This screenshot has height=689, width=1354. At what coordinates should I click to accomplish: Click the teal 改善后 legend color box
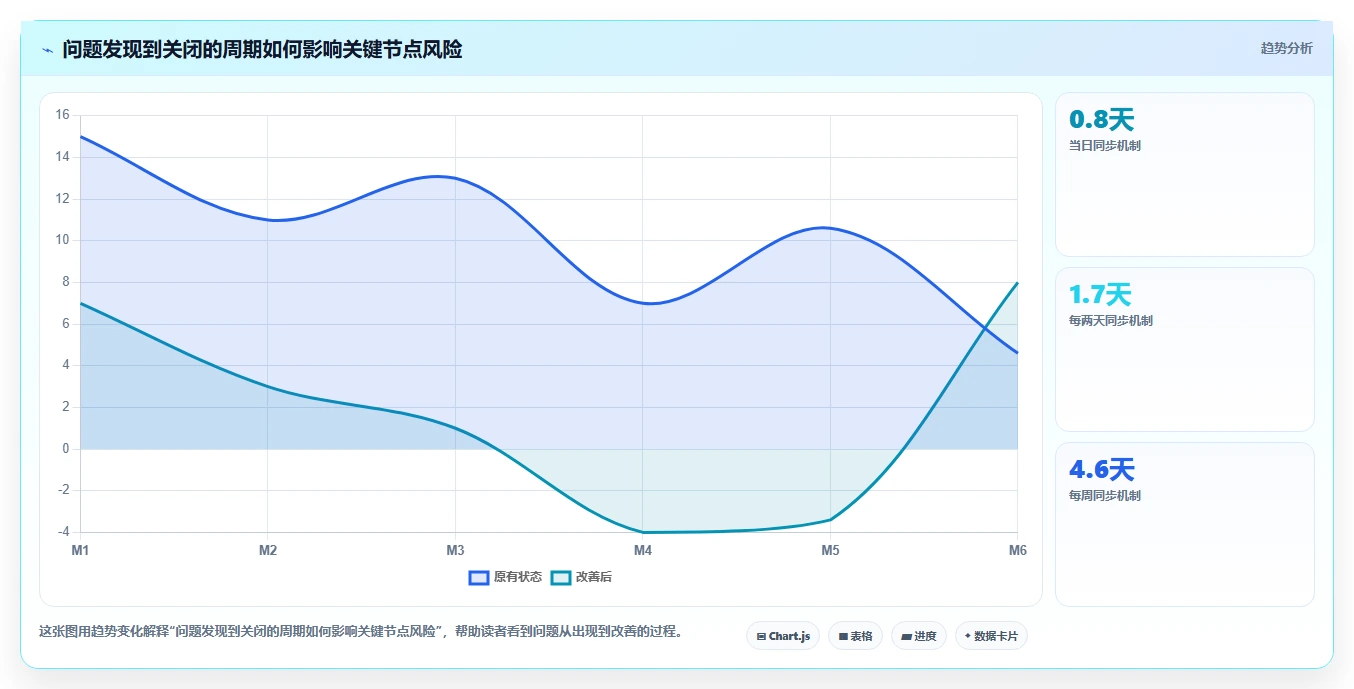(561, 577)
